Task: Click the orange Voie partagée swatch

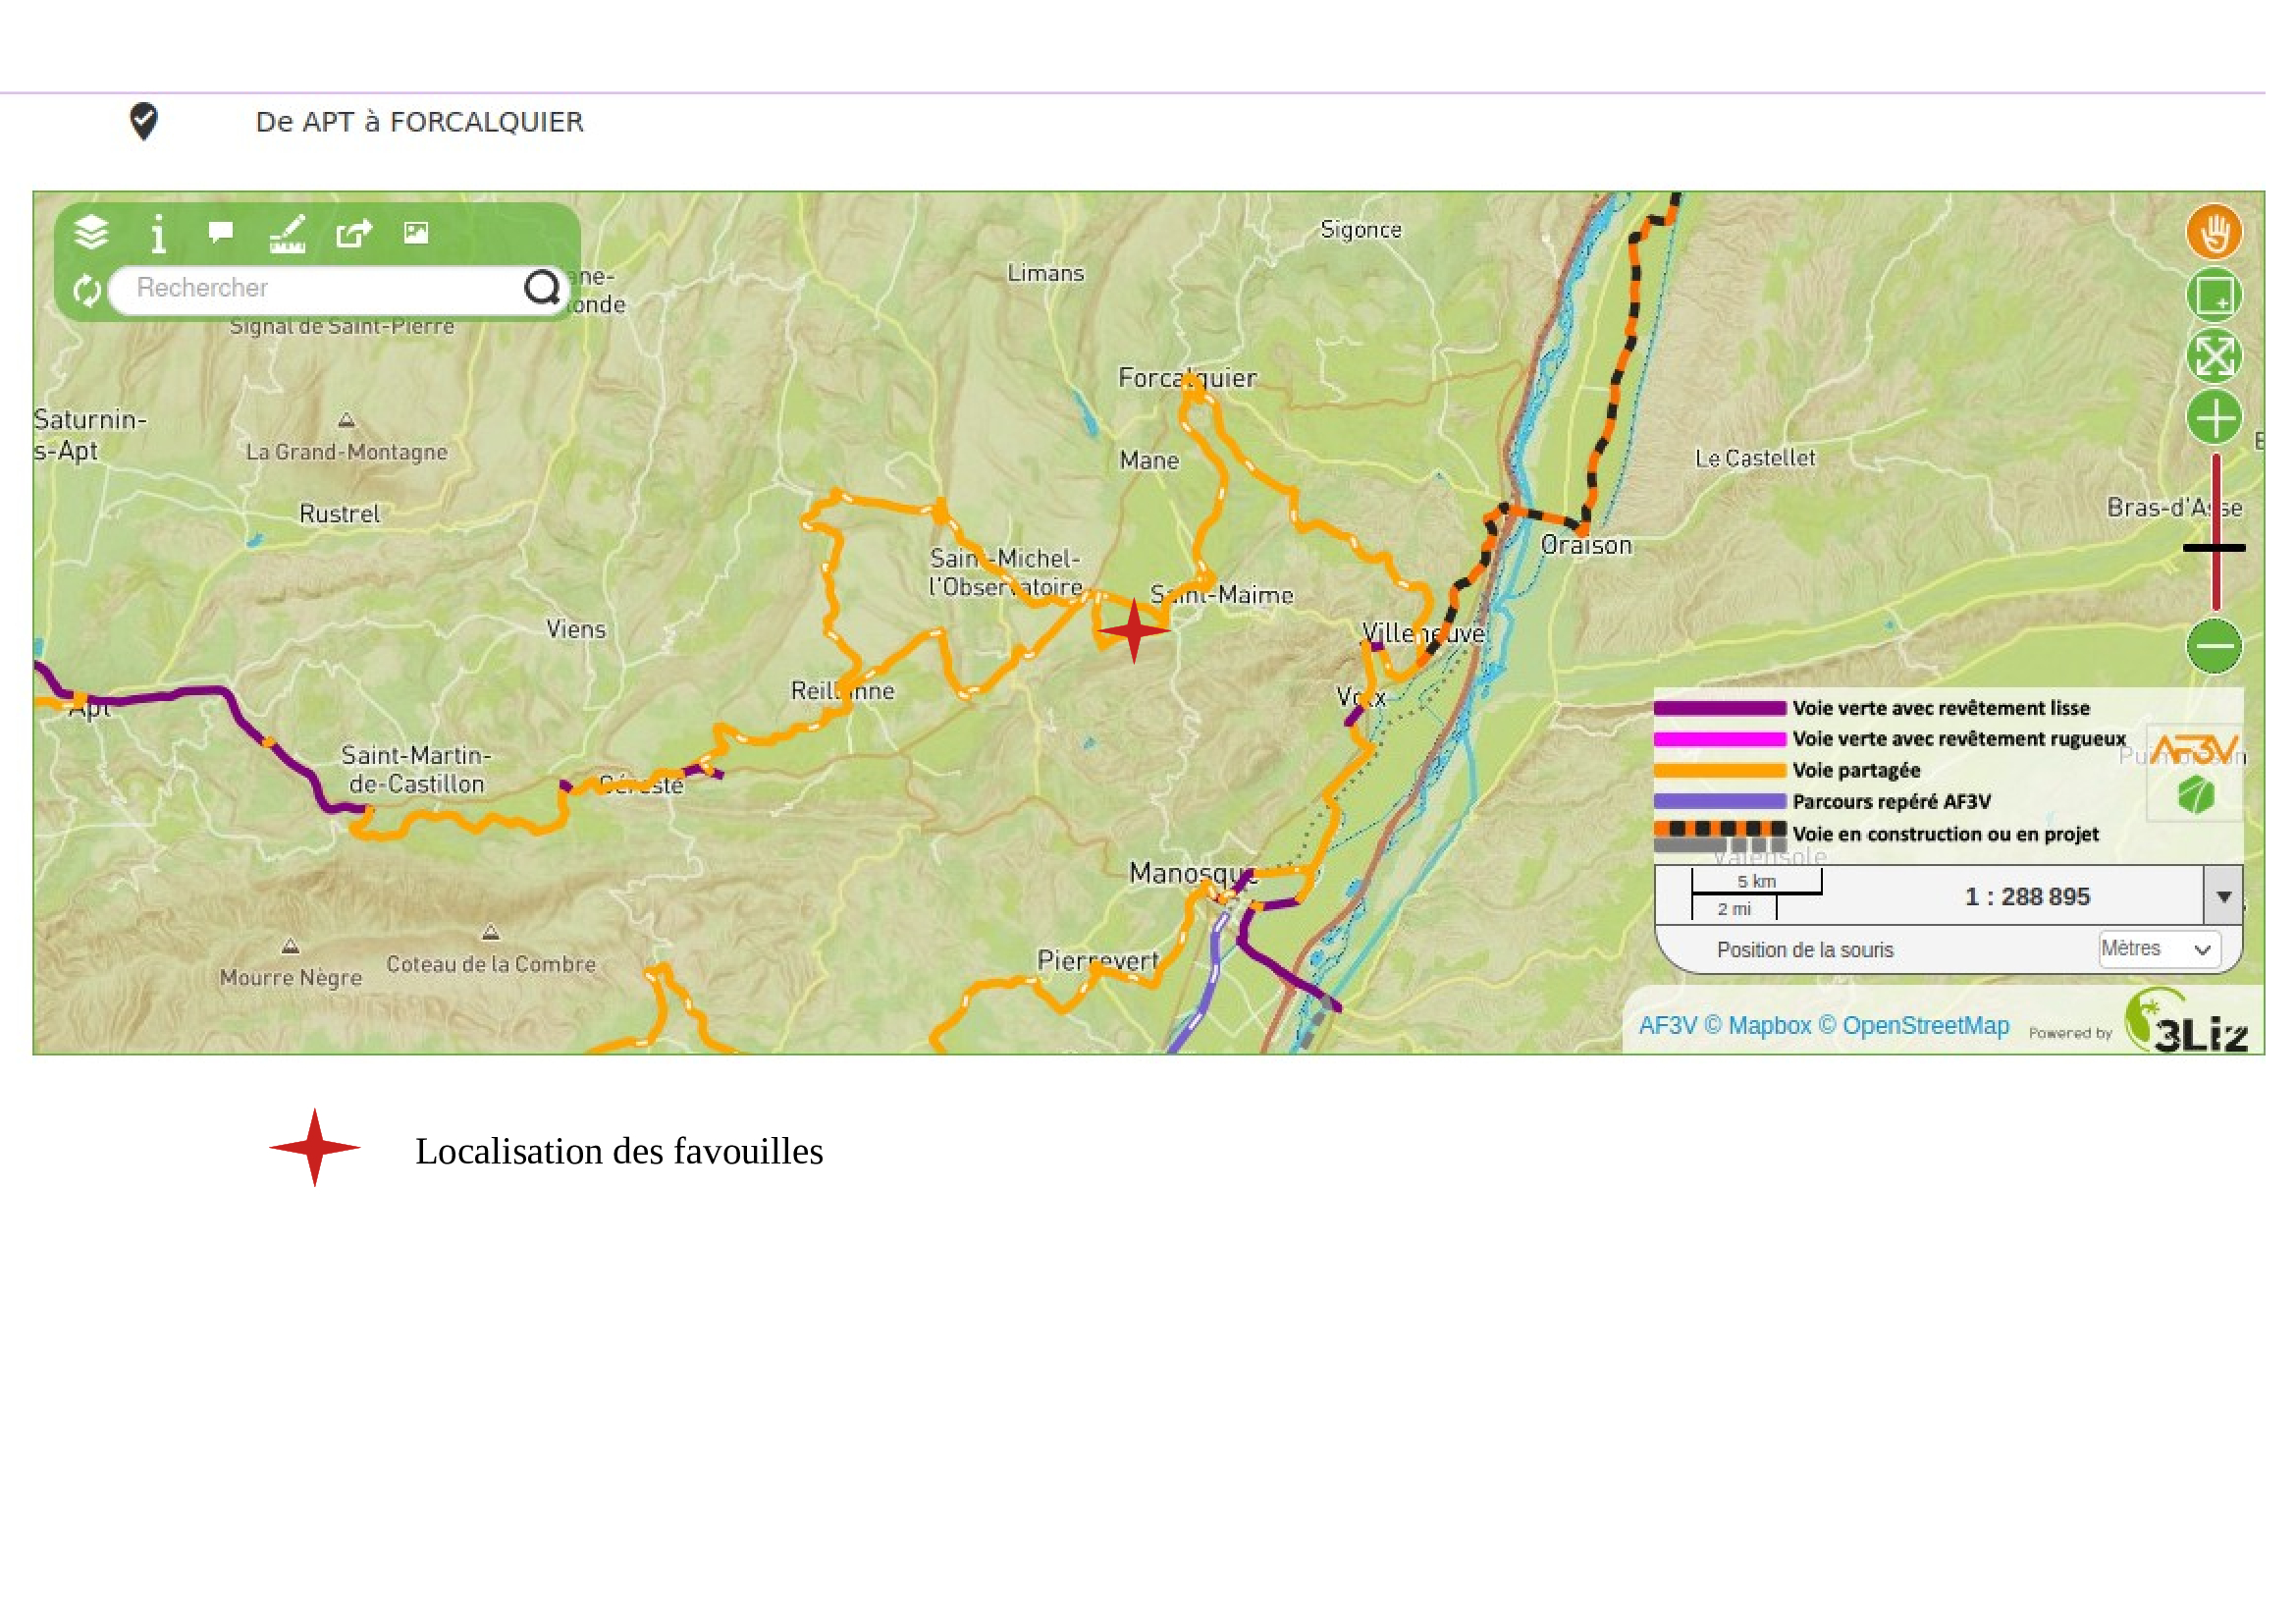Action: pyautogui.click(x=1719, y=771)
